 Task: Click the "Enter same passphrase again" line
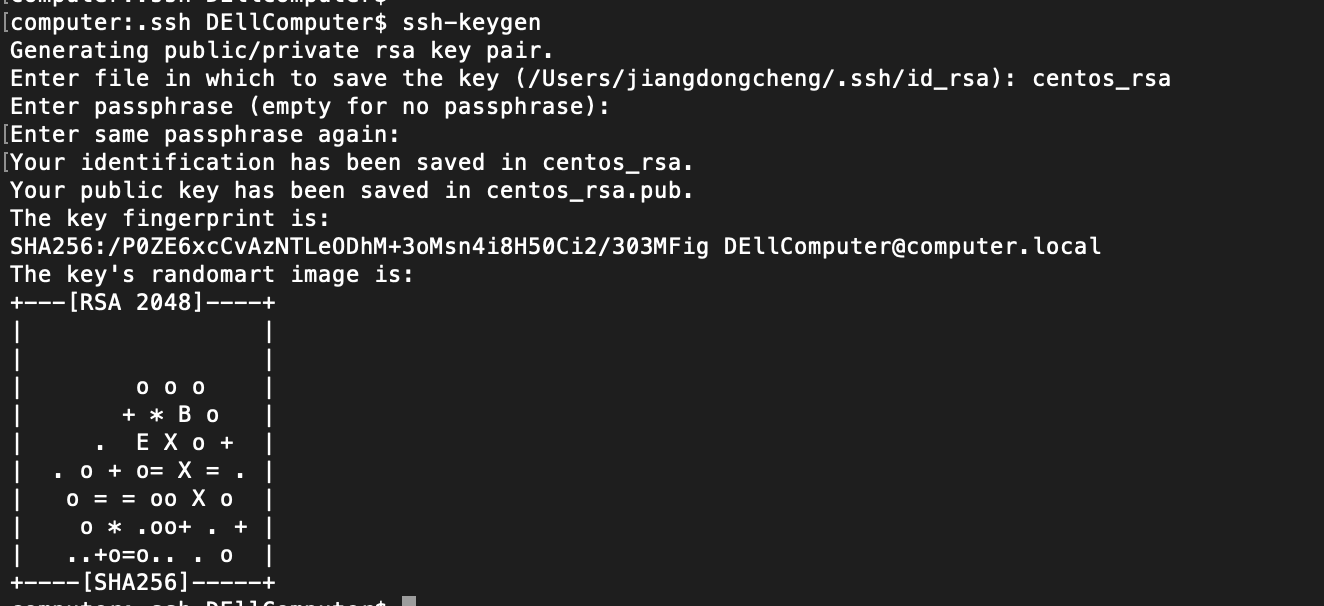point(205,134)
